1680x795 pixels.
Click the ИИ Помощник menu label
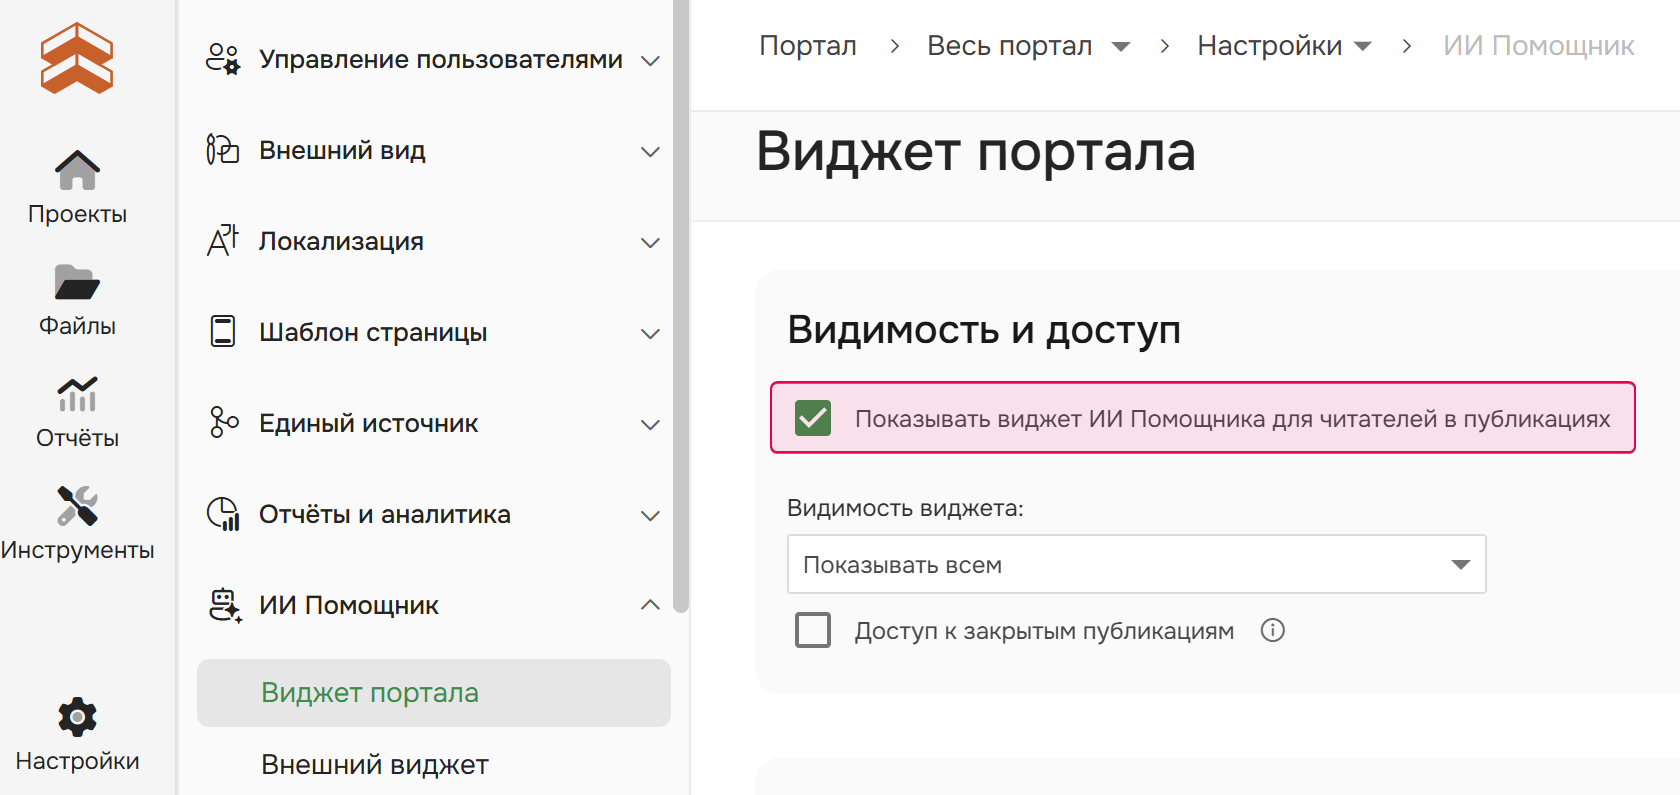pyautogui.click(x=348, y=605)
